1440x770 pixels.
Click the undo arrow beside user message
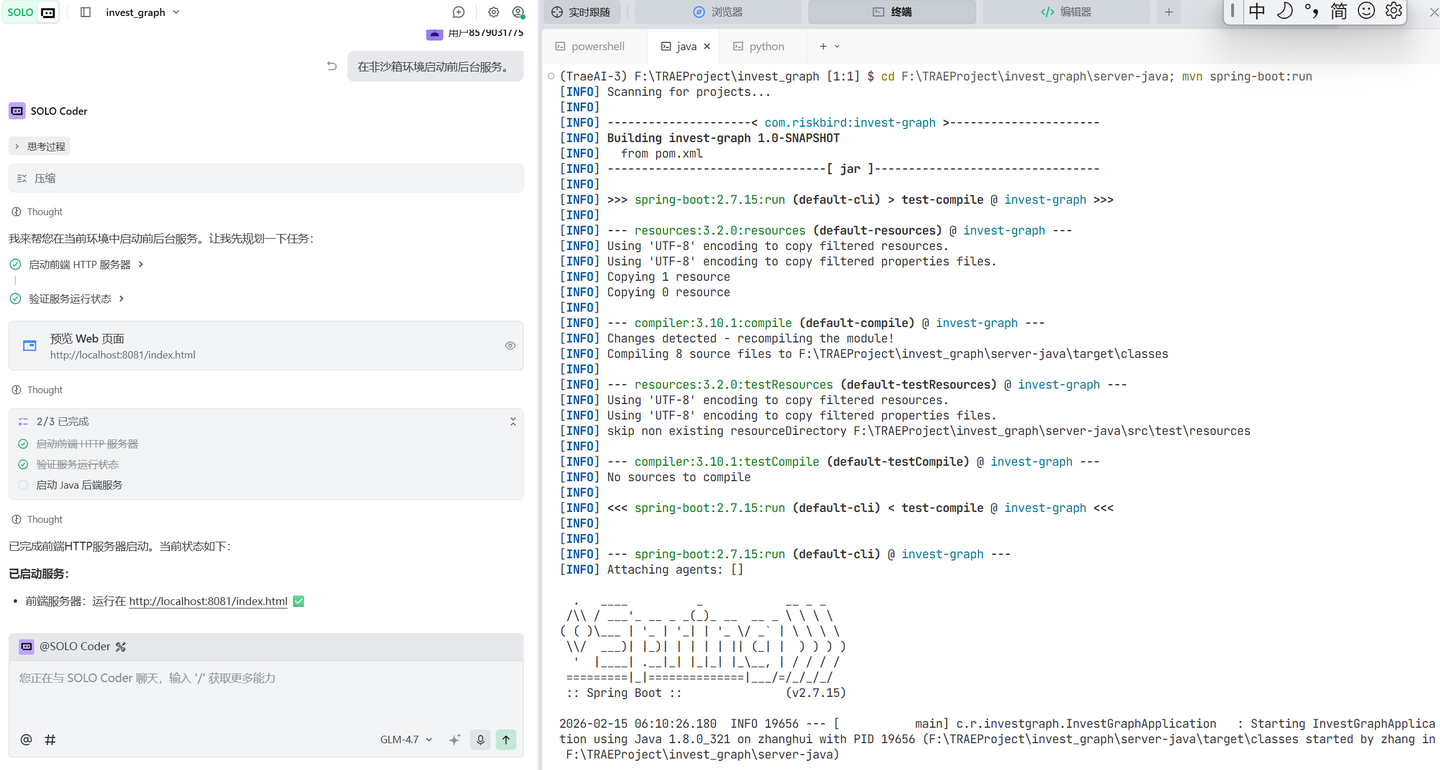pos(332,66)
